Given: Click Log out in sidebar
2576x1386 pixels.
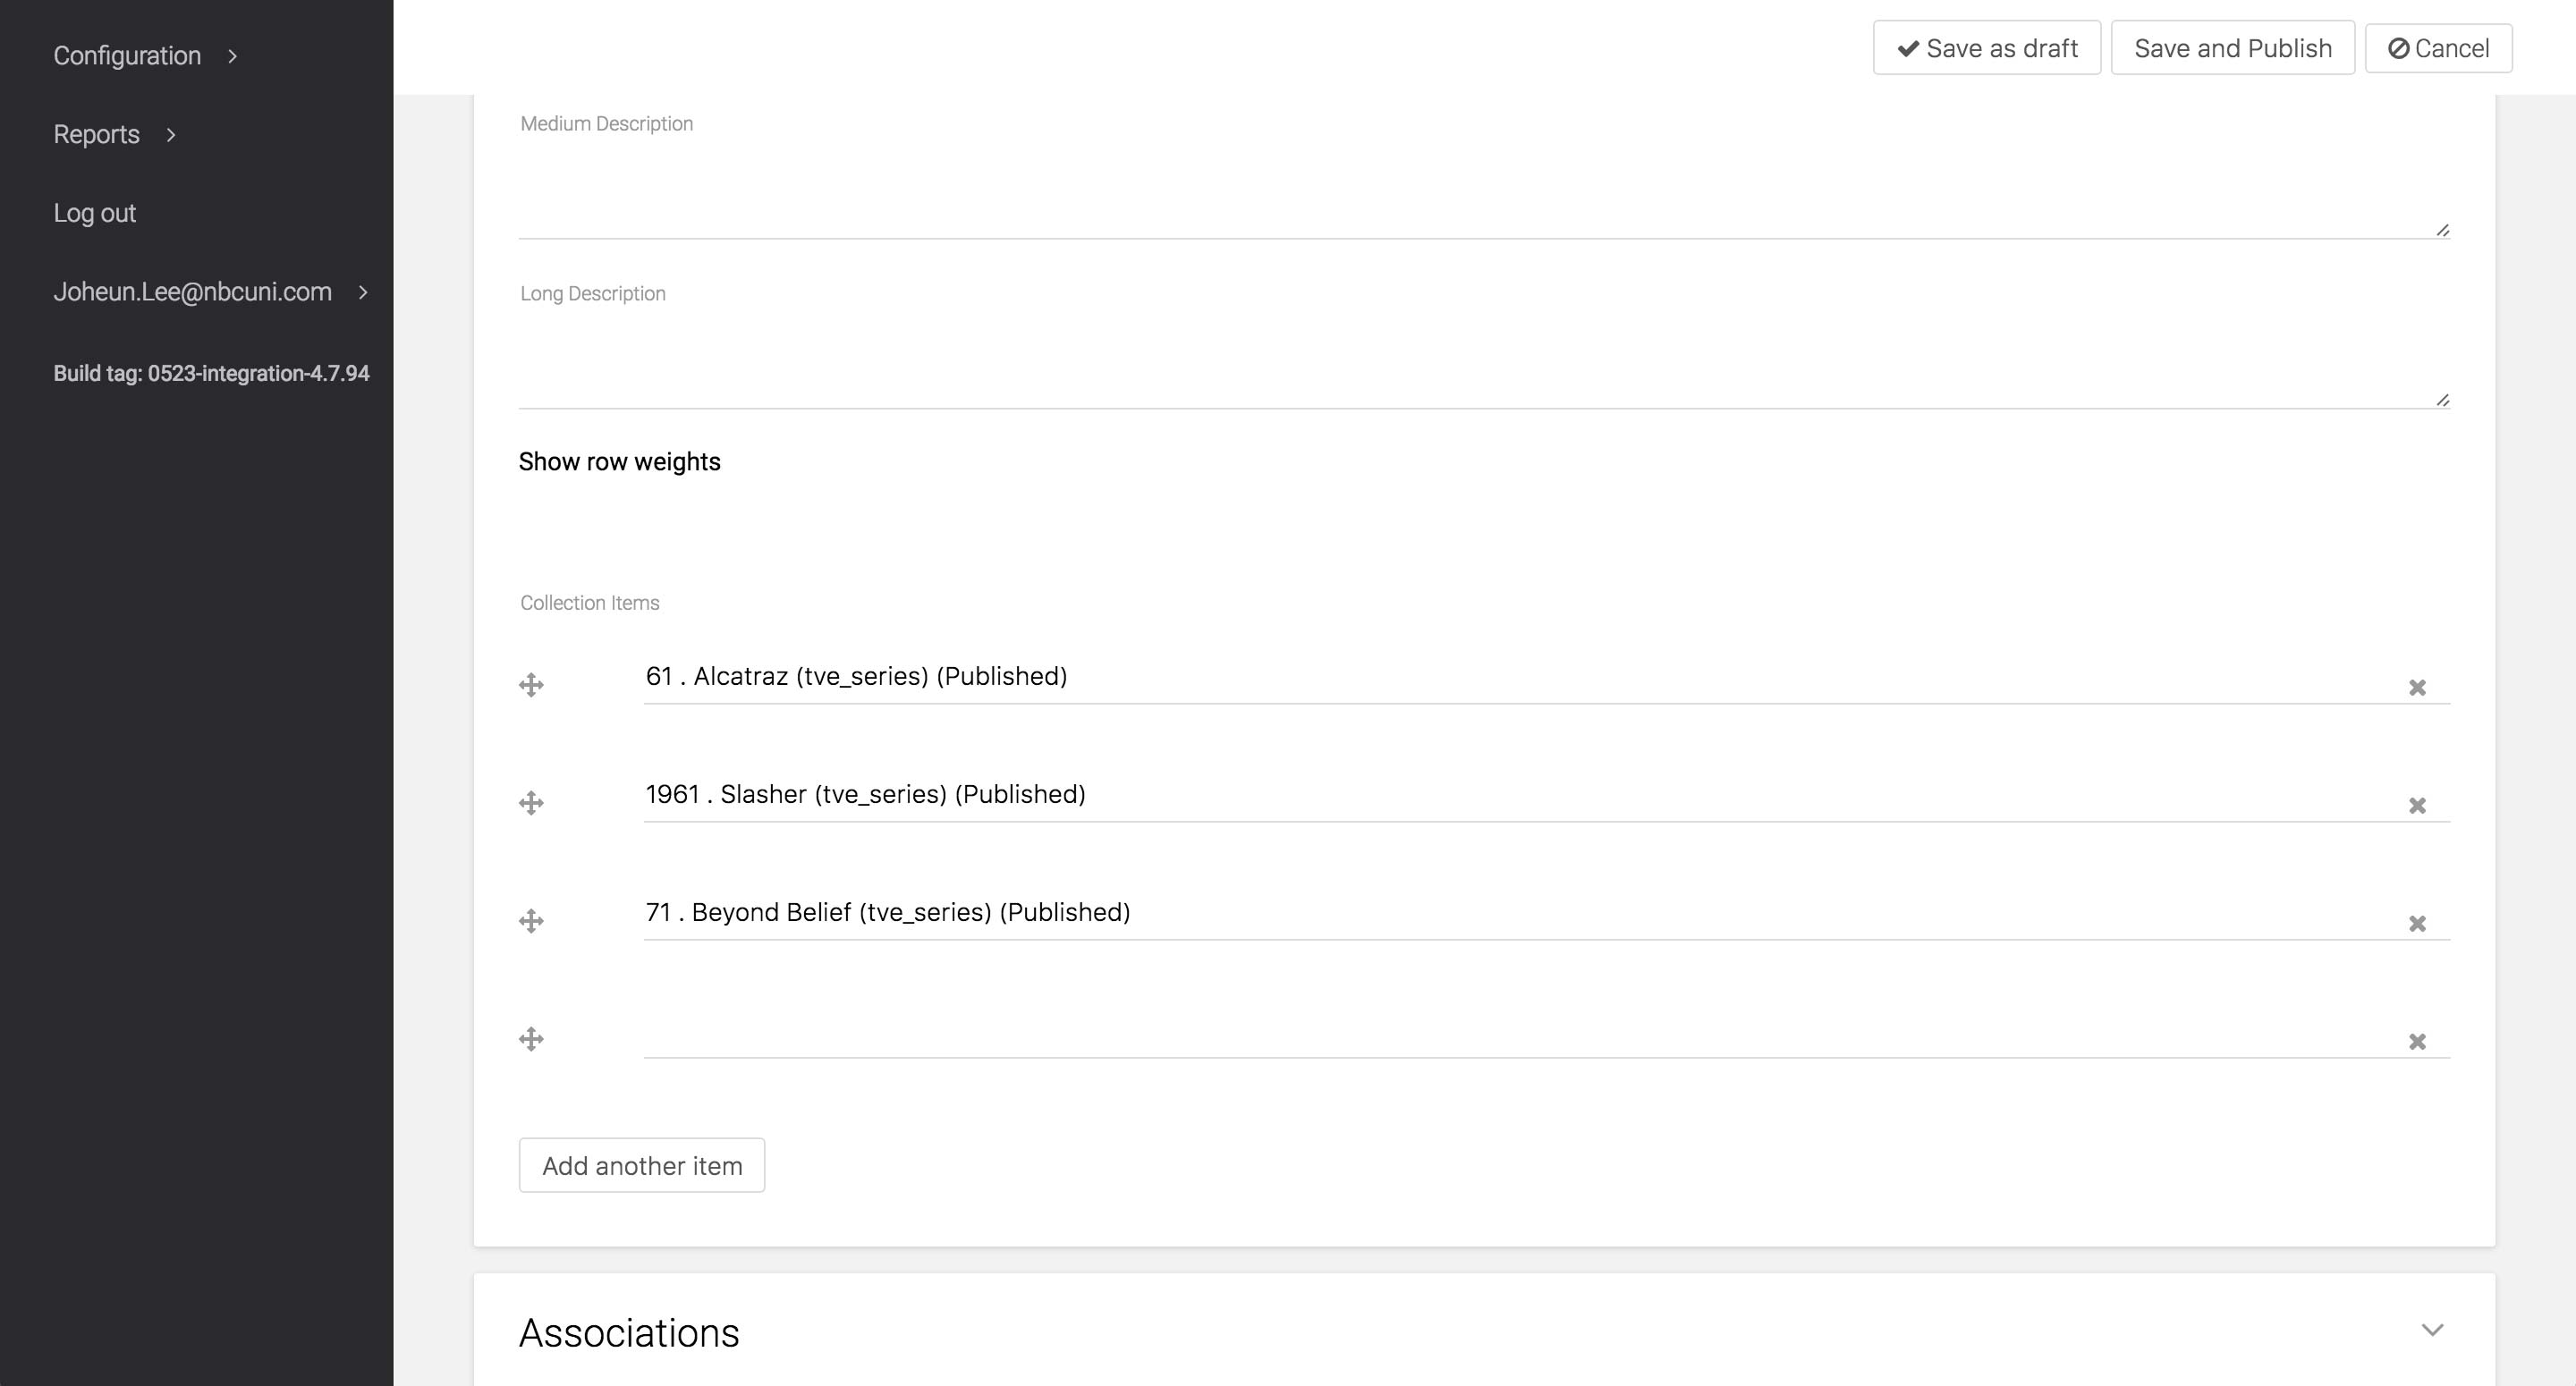Looking at the screenshot, I should click(x=94, y=213).
